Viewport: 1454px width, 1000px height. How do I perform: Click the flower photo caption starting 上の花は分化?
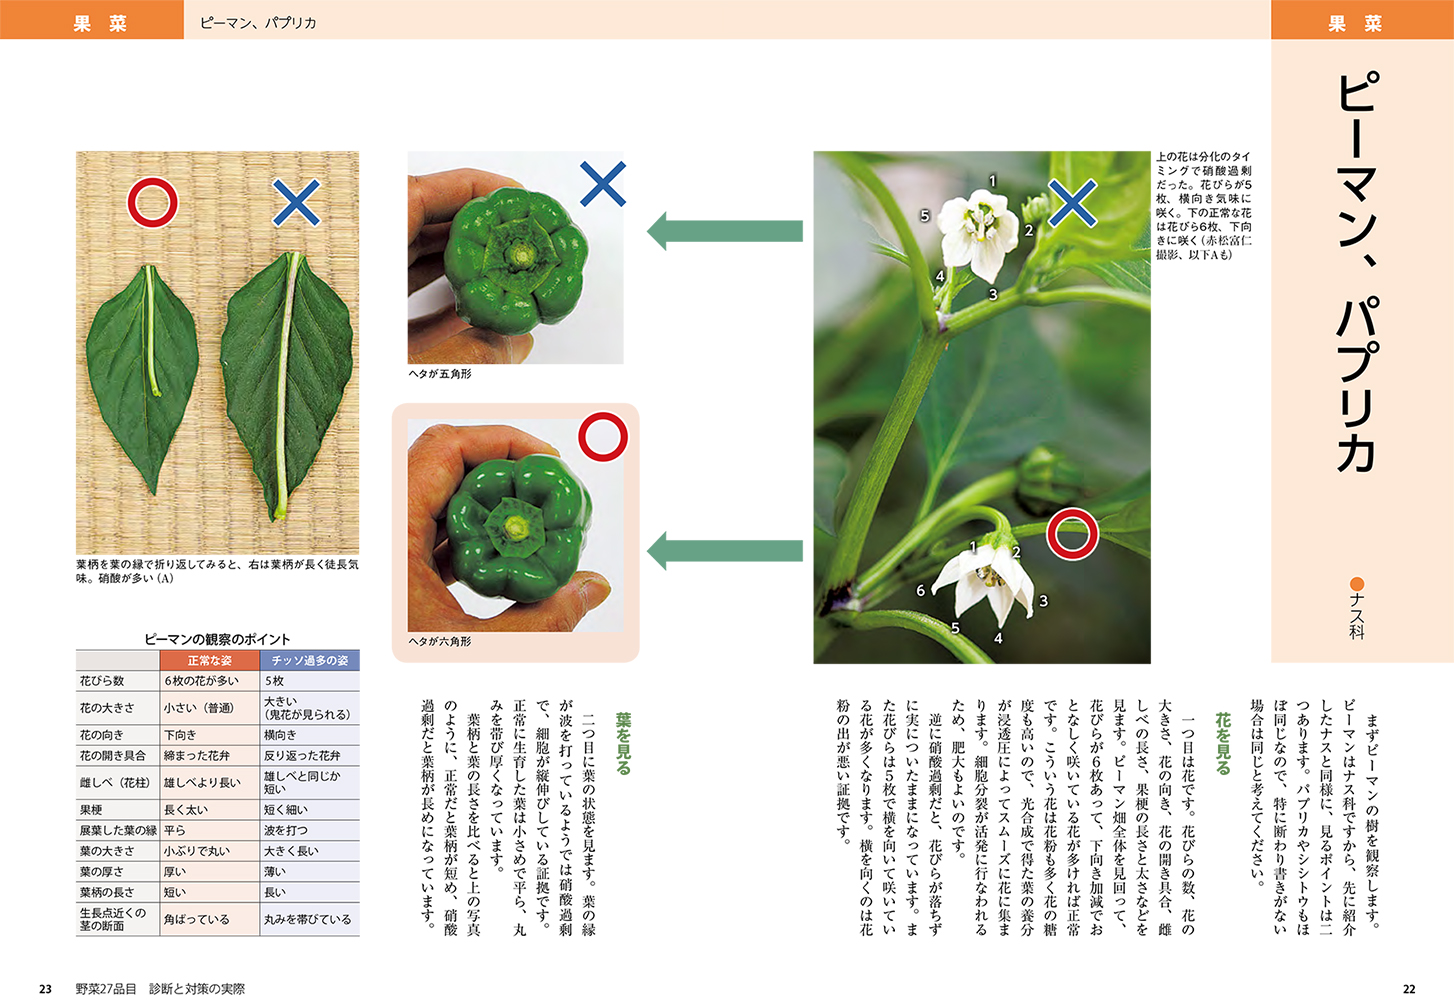(1204, 206)
